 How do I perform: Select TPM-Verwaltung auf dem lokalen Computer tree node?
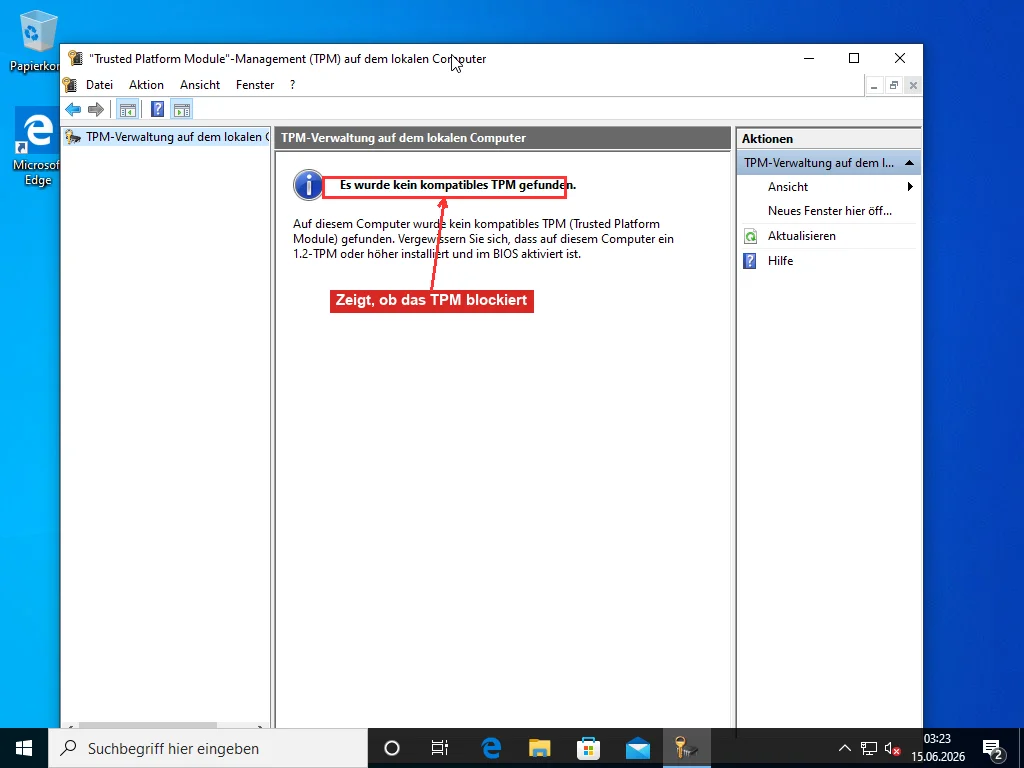[167, 137]
